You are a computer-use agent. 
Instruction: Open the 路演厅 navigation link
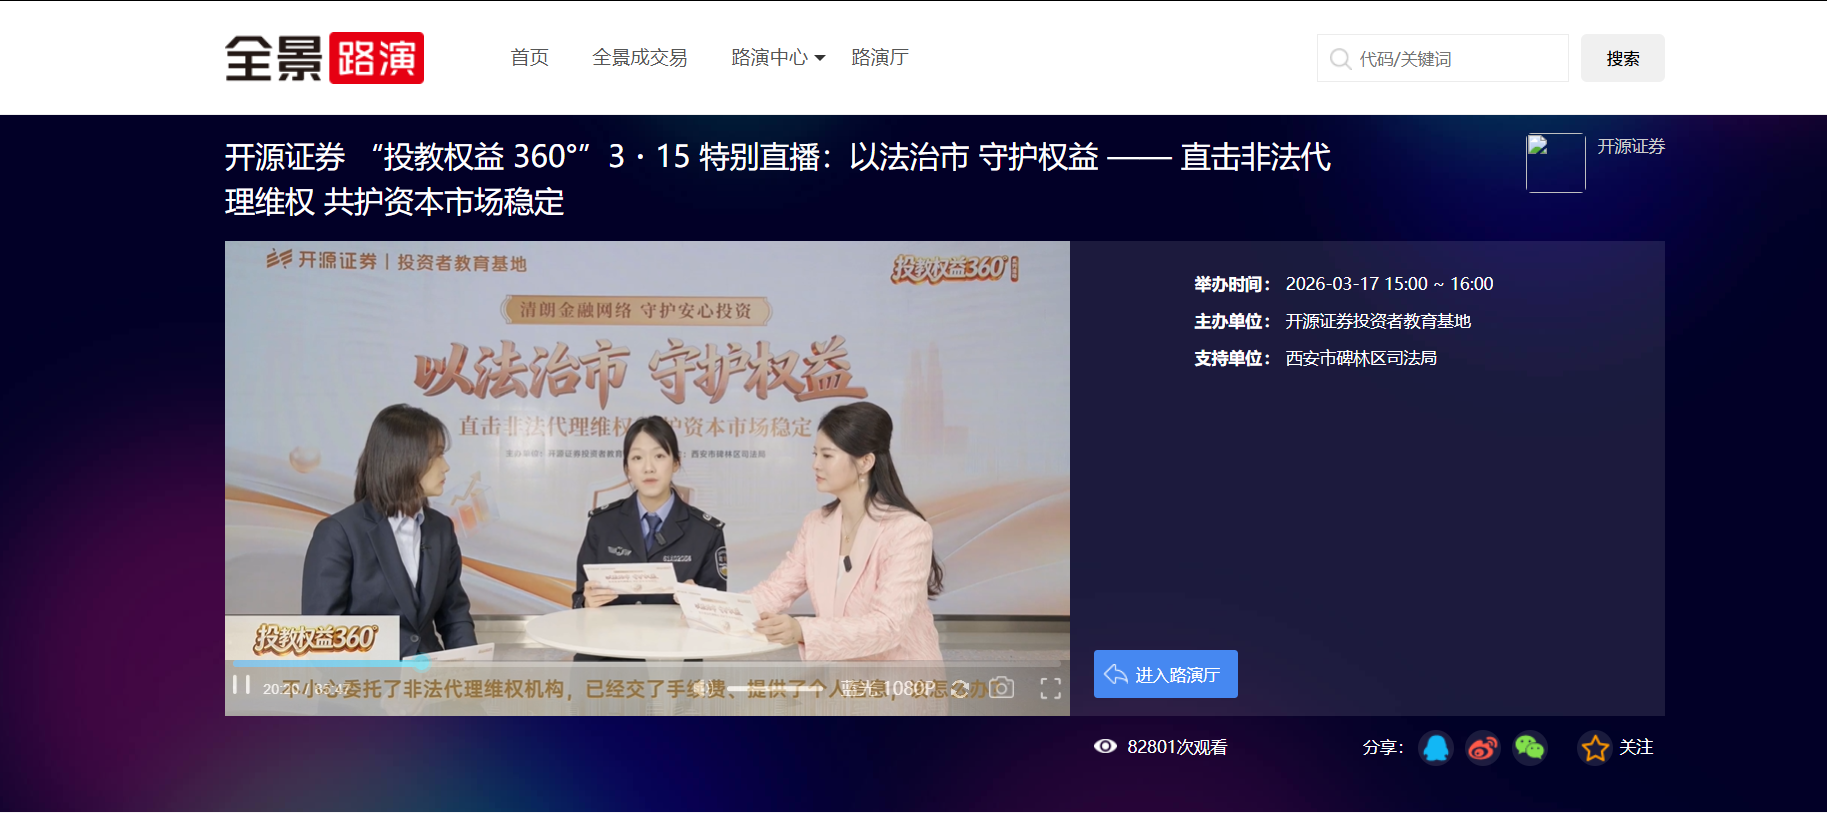coord(879,58)
